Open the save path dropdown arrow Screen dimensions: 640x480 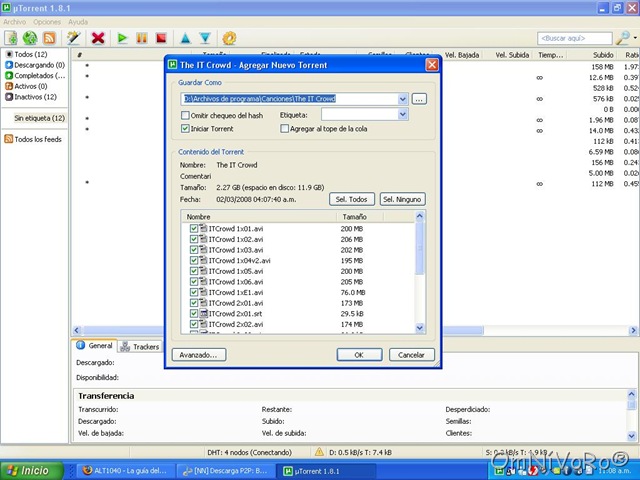(402, 99)
